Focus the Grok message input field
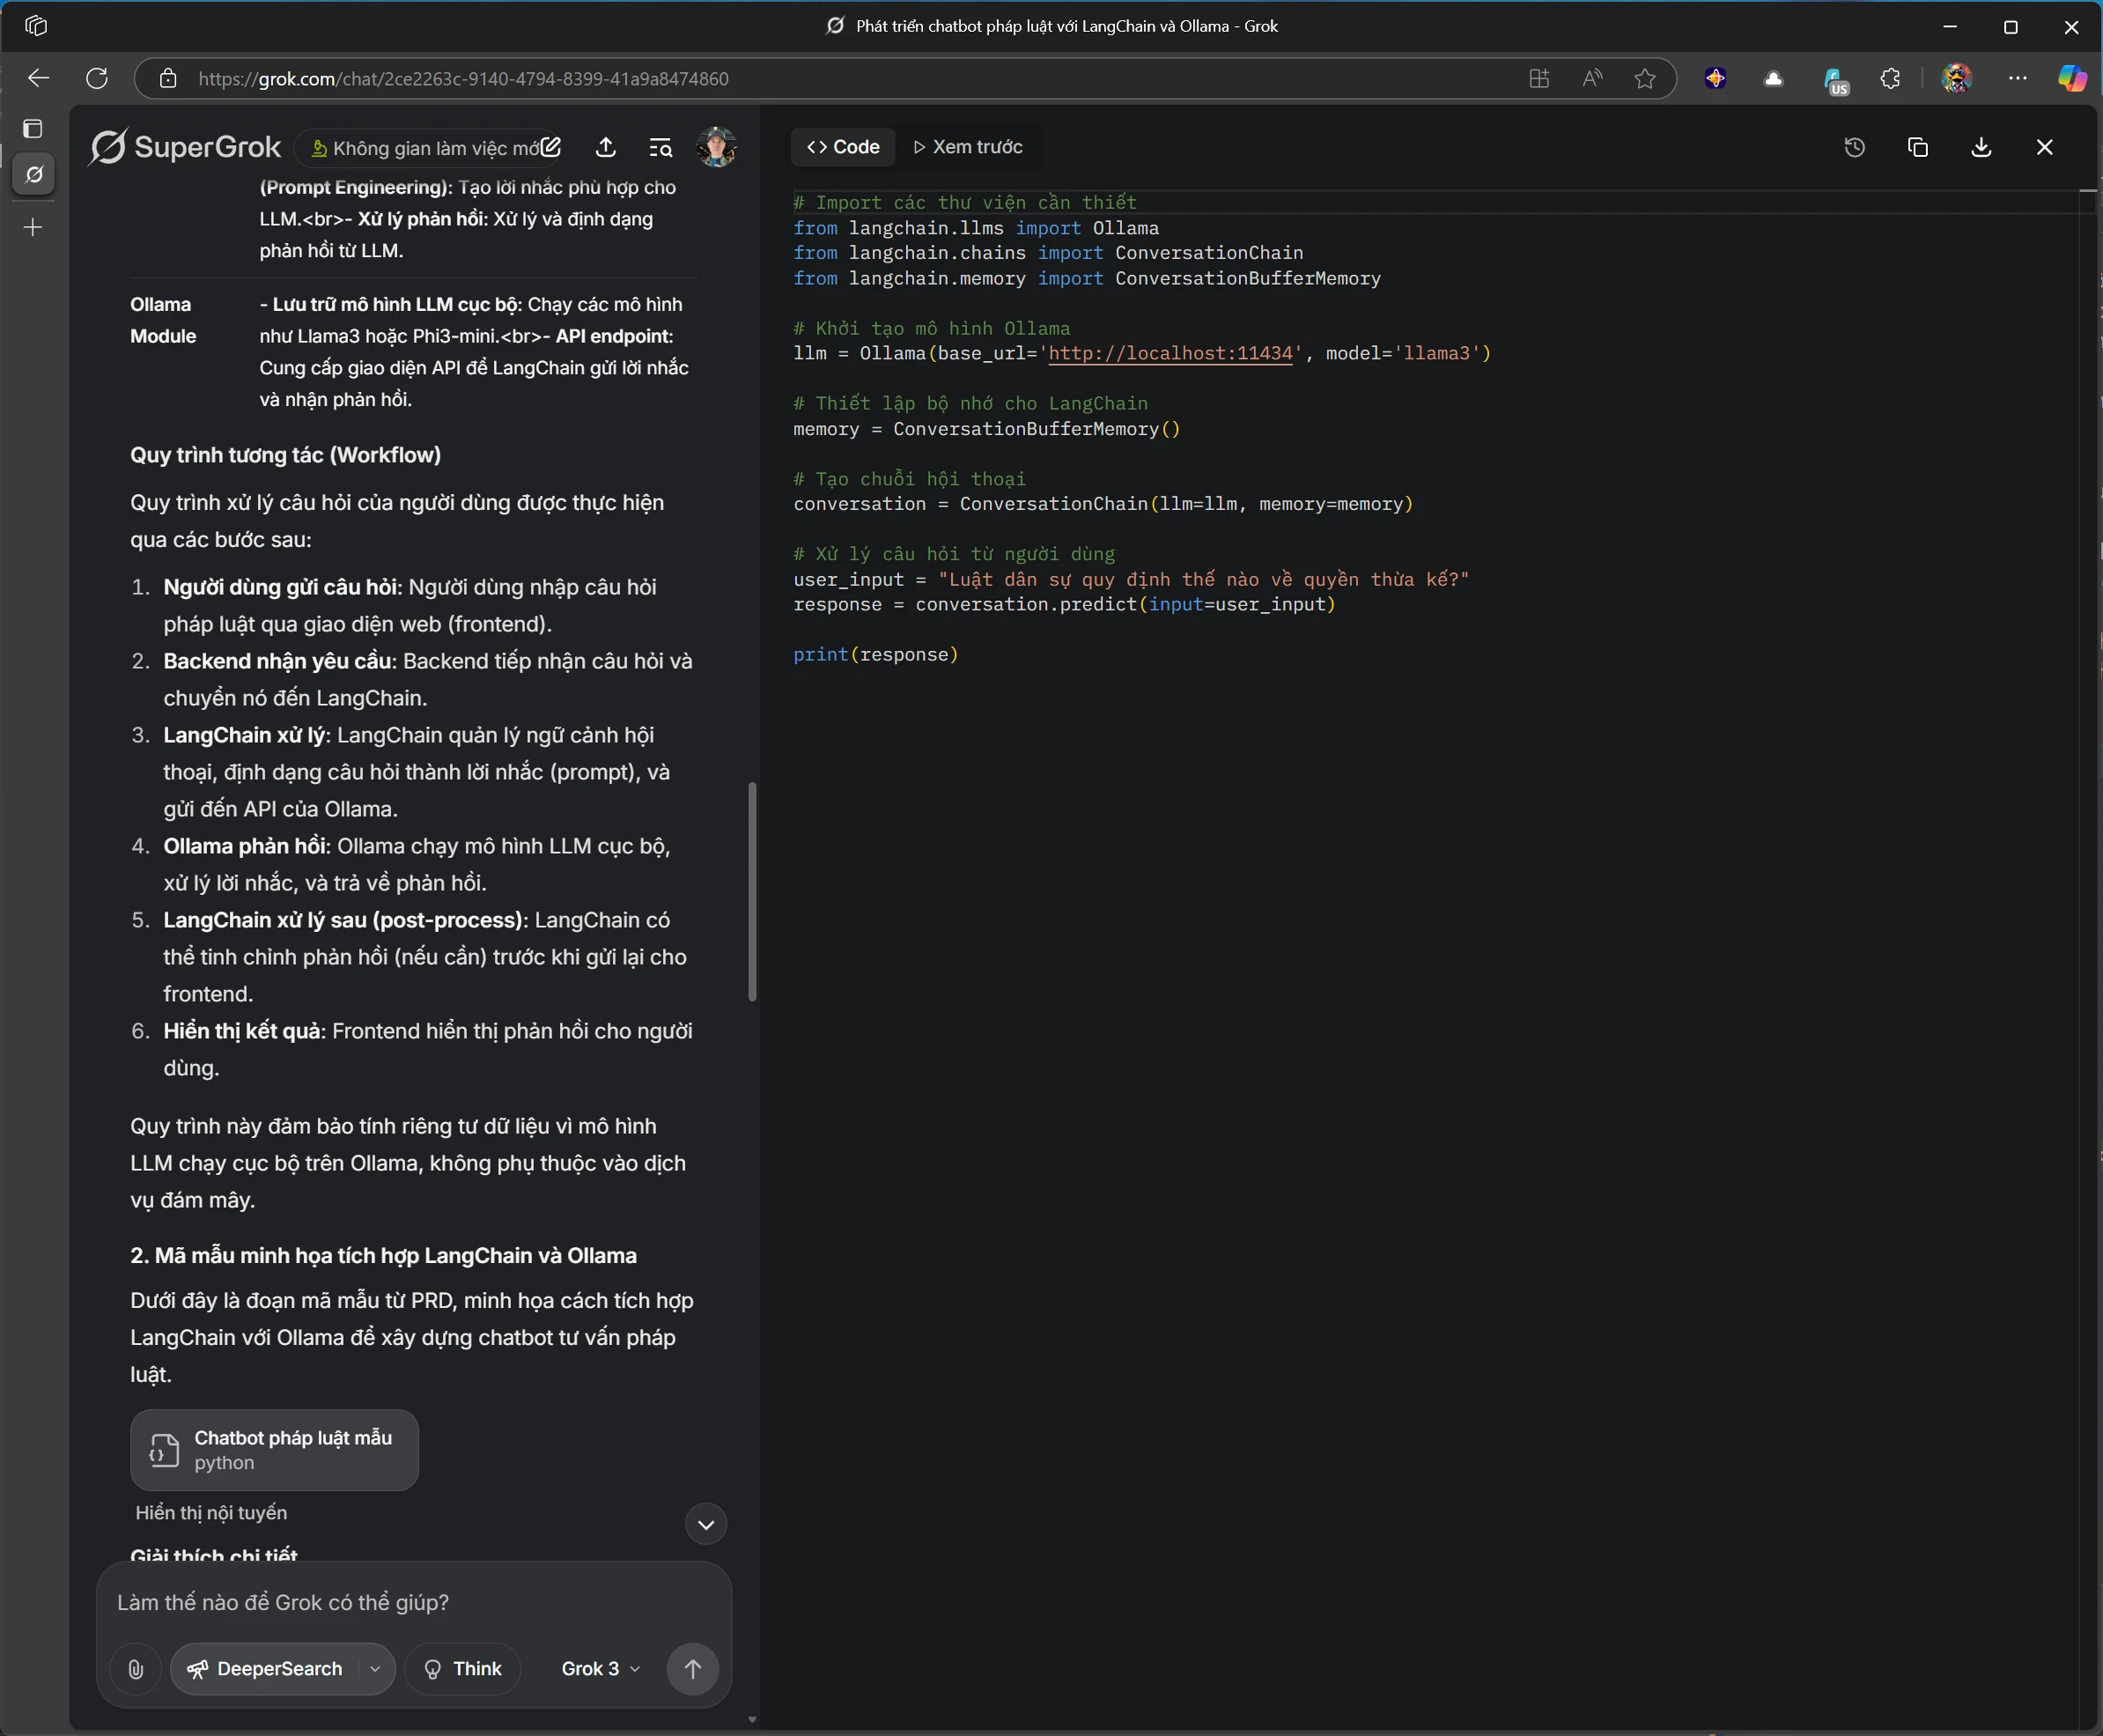The width and height of the screenshot is (2103, 1736). (x=414, y=1602)
